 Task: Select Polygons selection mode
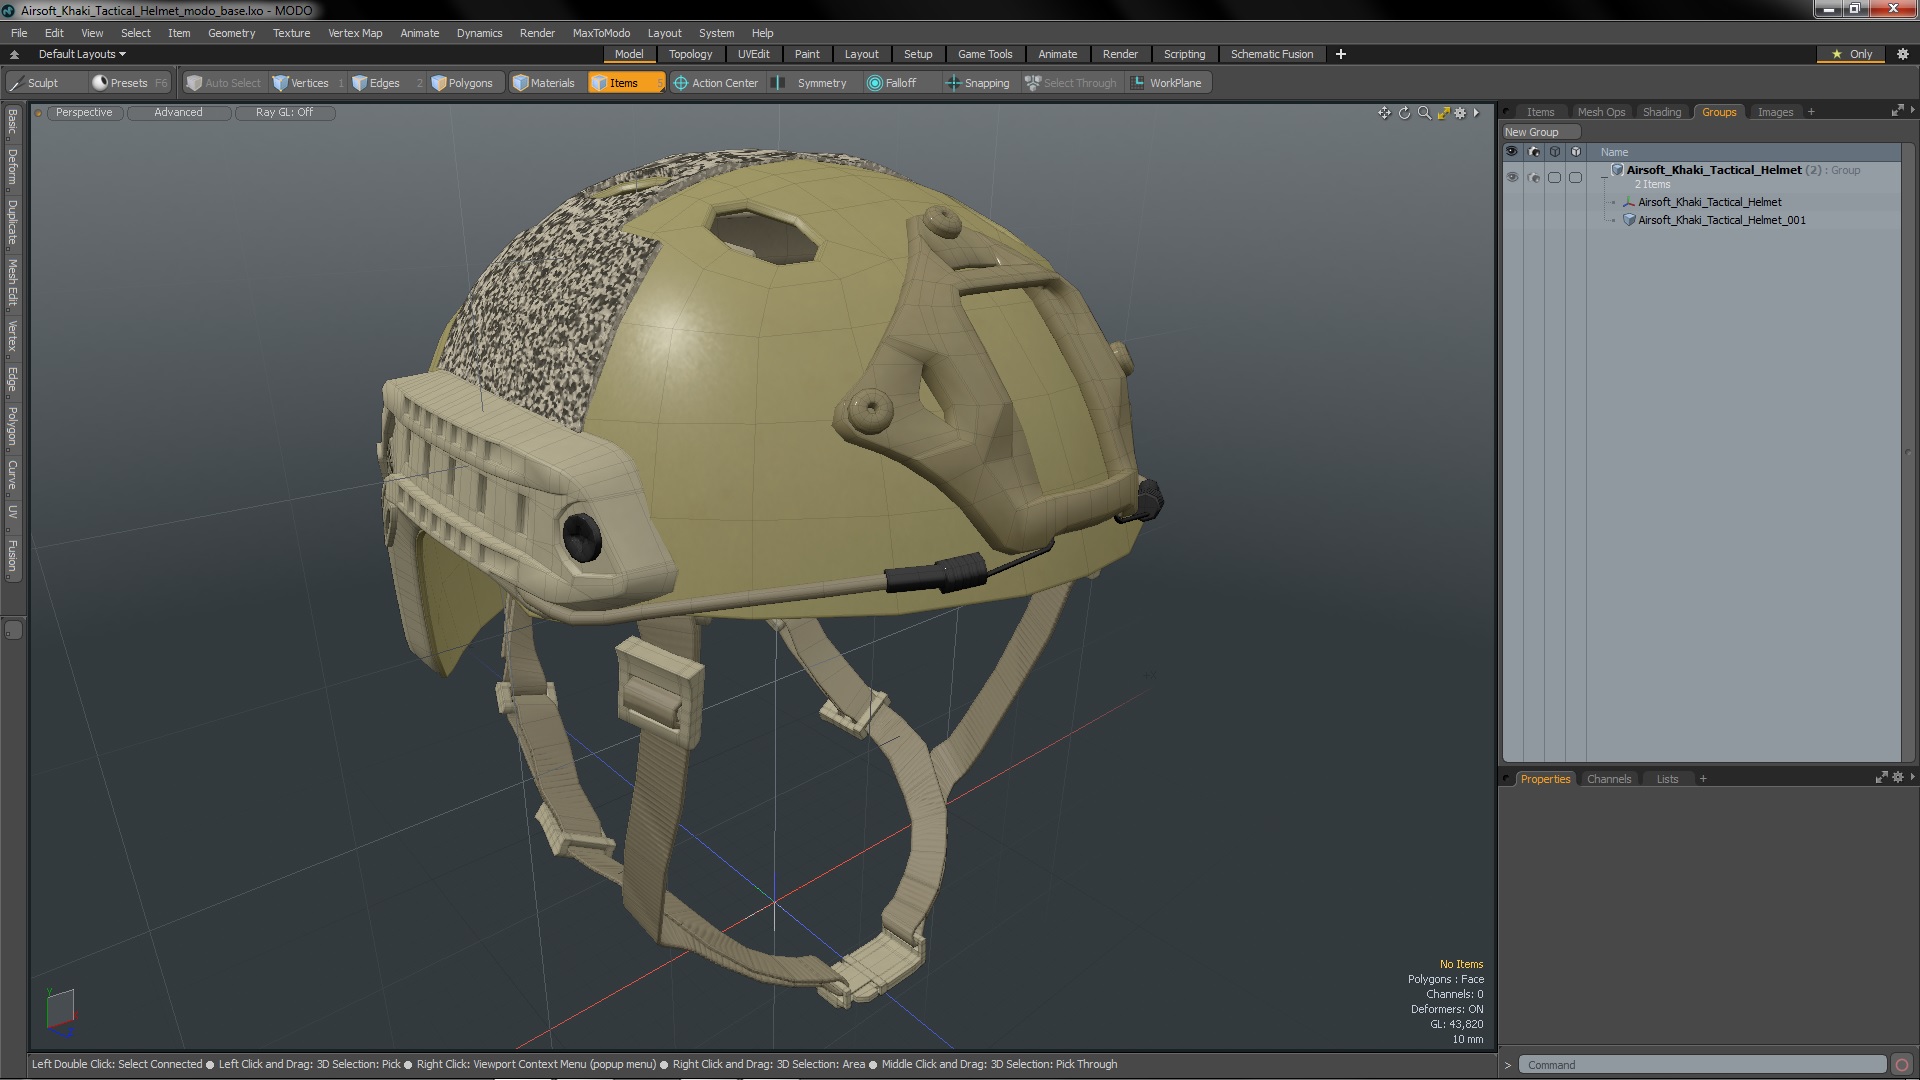(462, 83)
